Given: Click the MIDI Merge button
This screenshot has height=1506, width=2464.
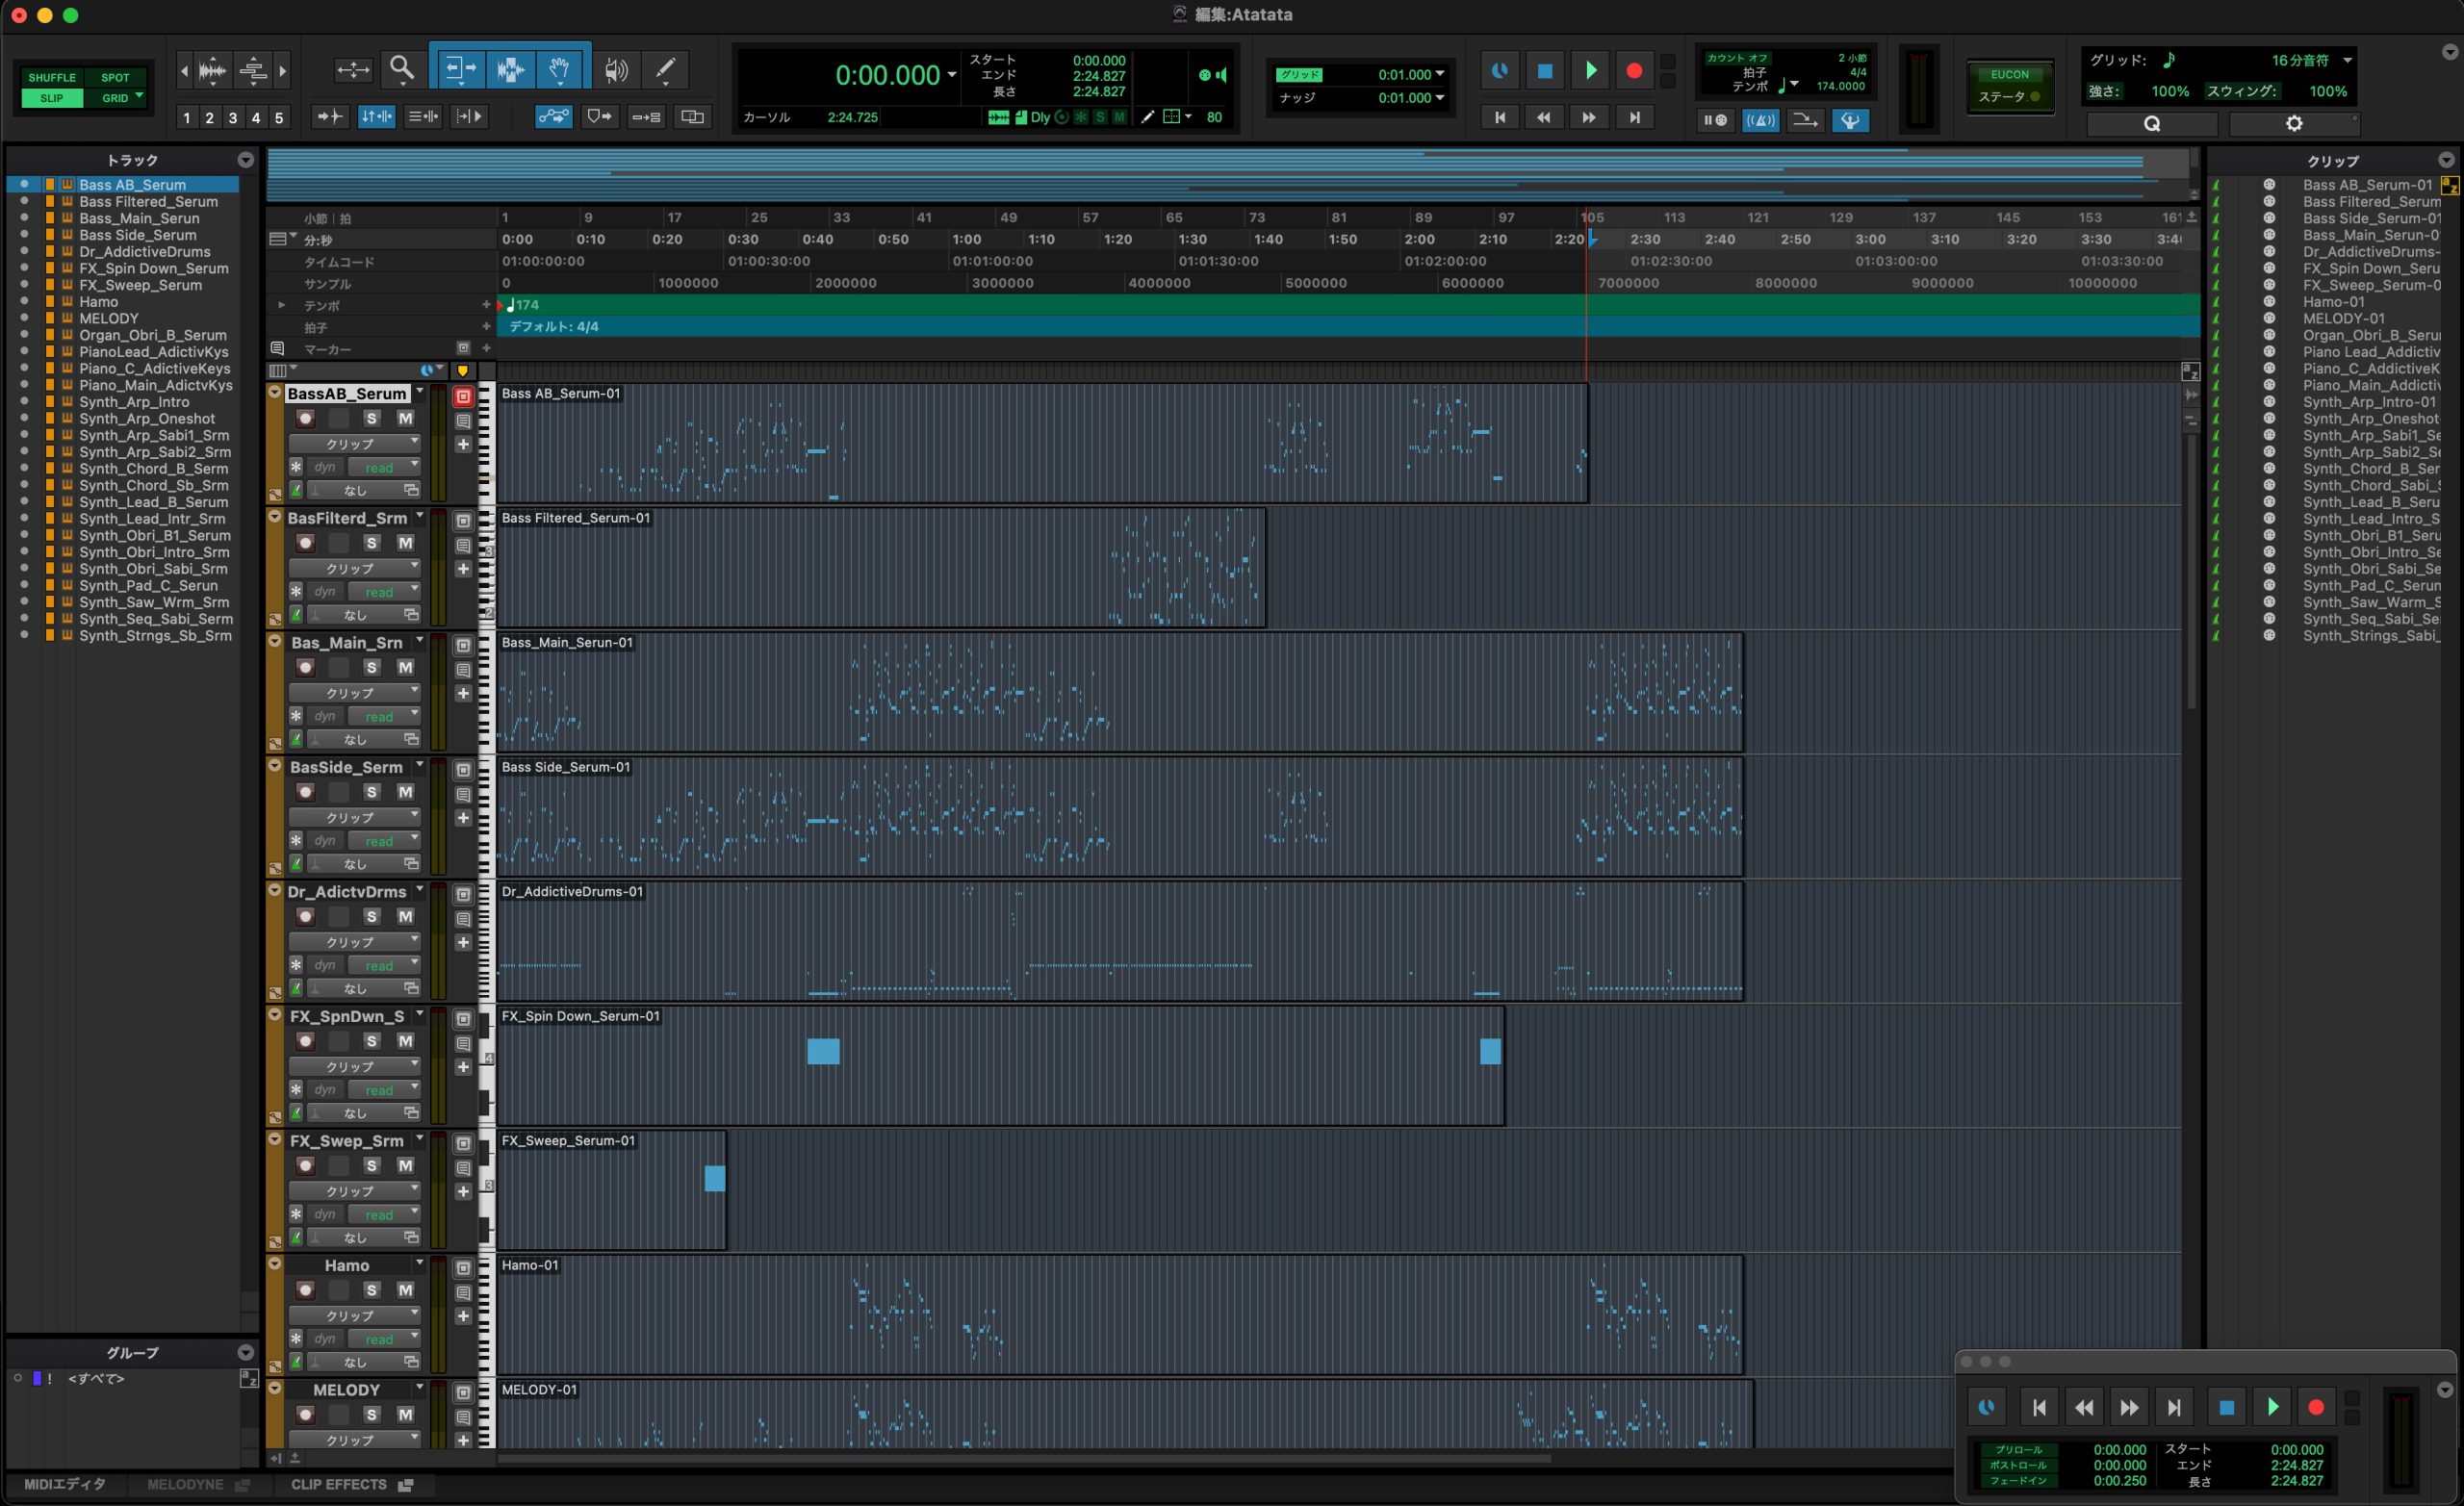Looking at the screenshot, I should [1805, 120].
